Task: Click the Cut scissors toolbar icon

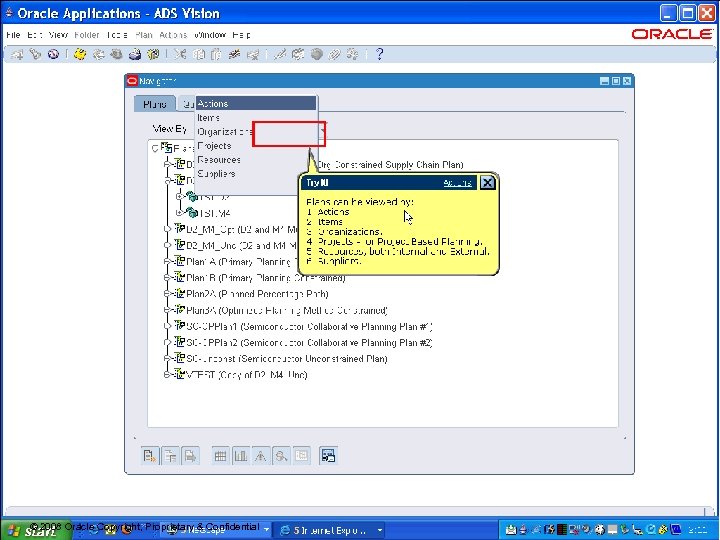Action: (180, 54)
